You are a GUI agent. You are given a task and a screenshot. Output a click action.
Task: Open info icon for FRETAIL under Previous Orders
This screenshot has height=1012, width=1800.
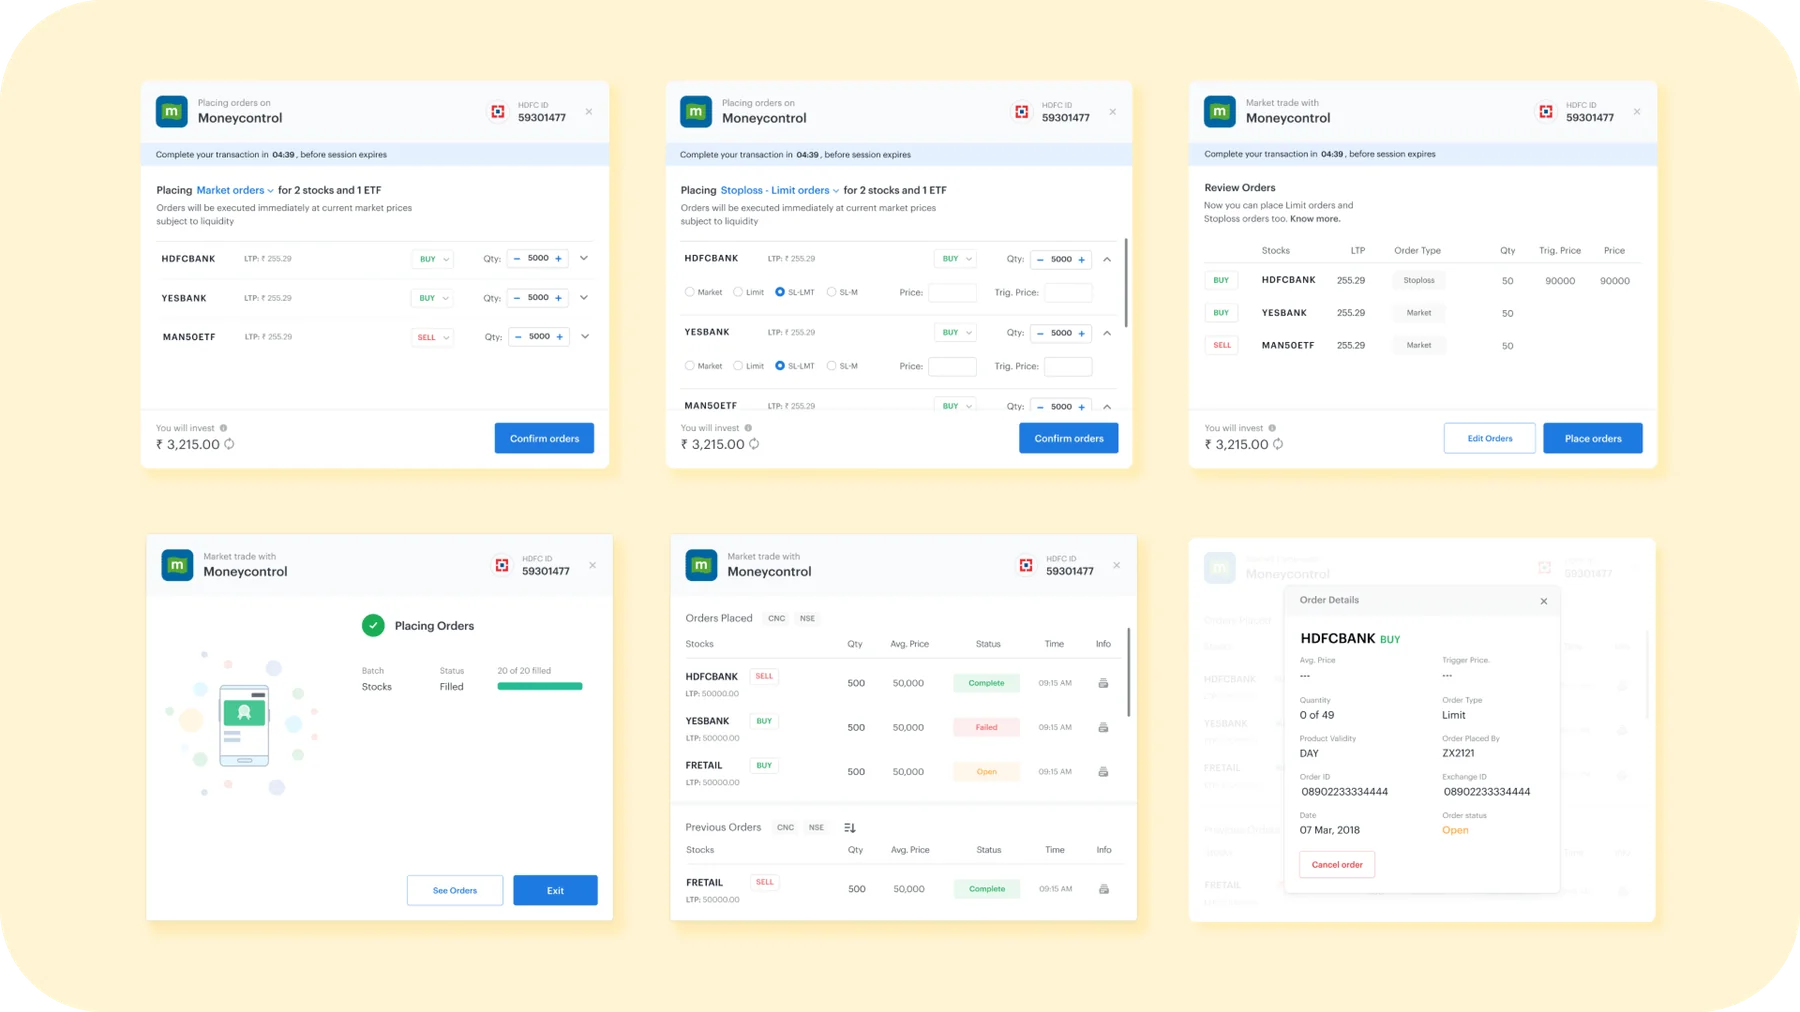click(x=1104, y=889)
